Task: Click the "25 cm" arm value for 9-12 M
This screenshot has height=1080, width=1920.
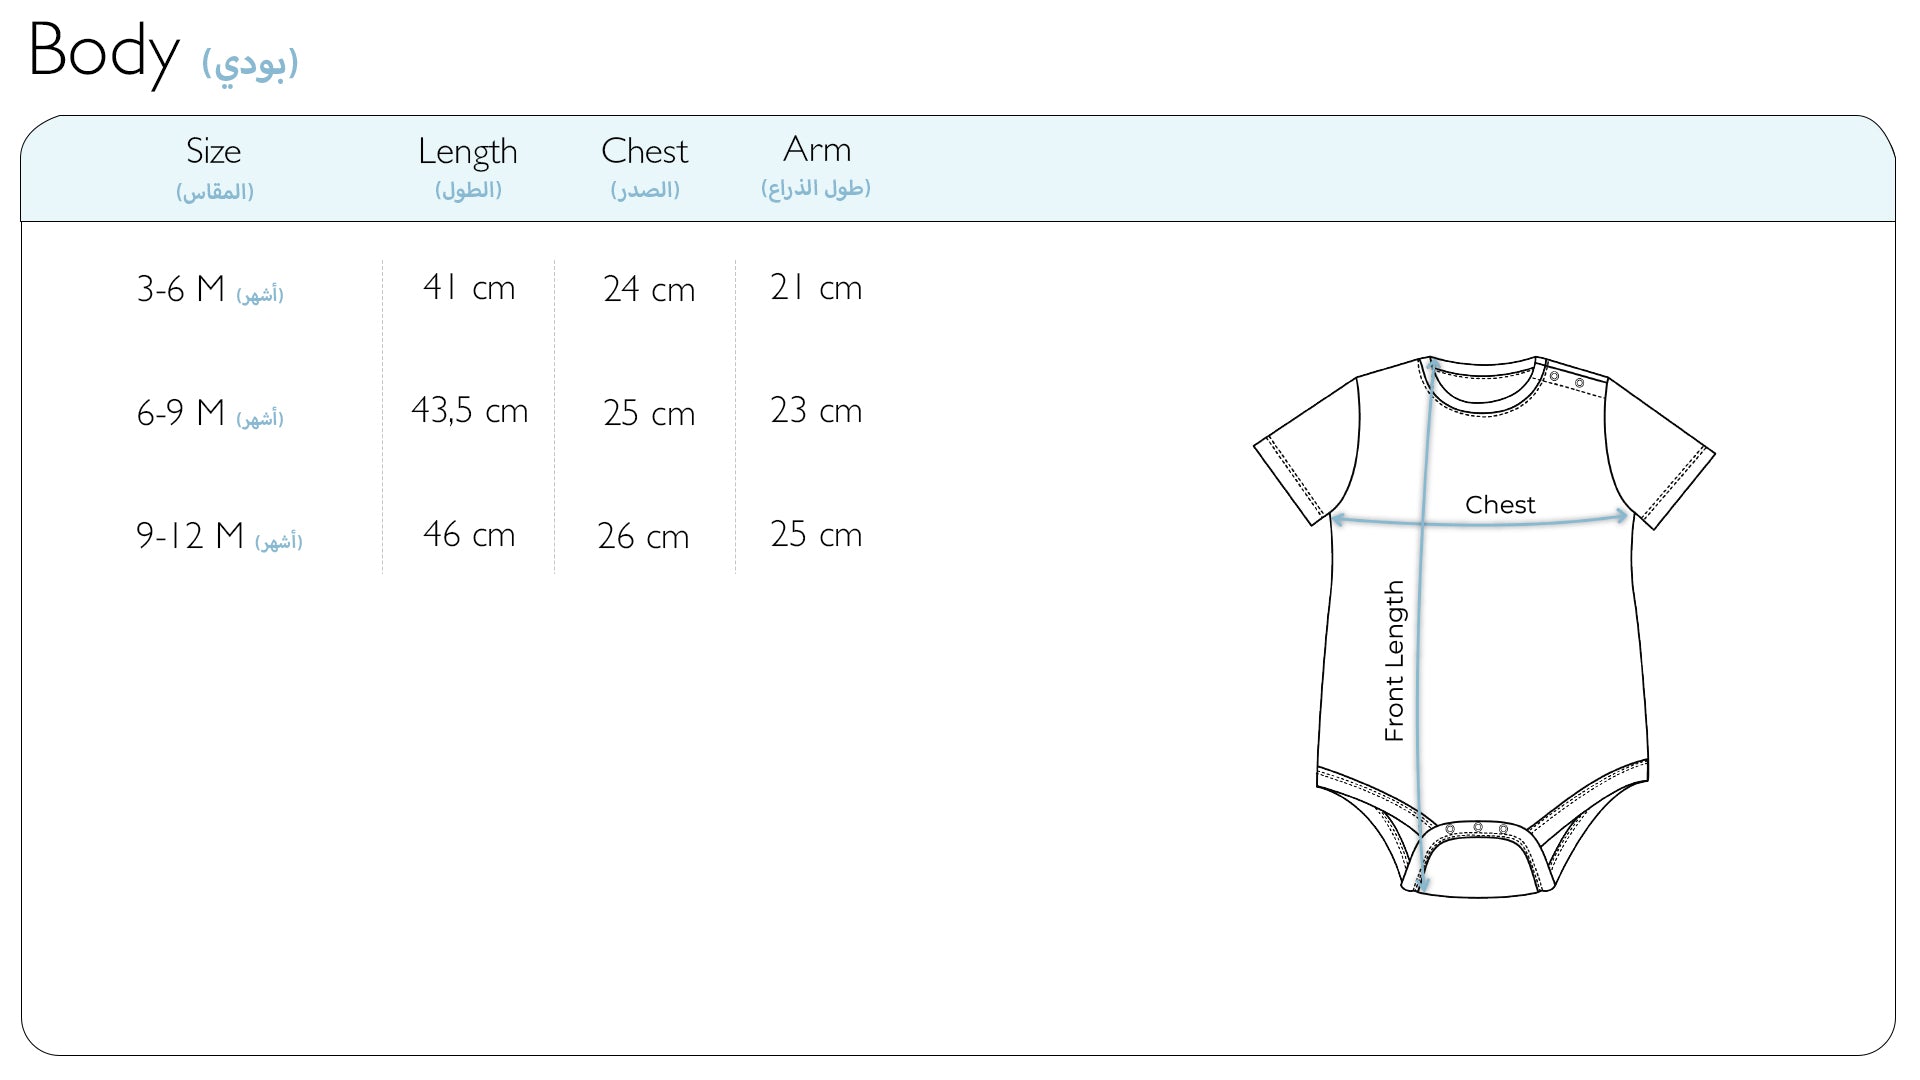Action: pyautogui.click(x=816, y=535)
